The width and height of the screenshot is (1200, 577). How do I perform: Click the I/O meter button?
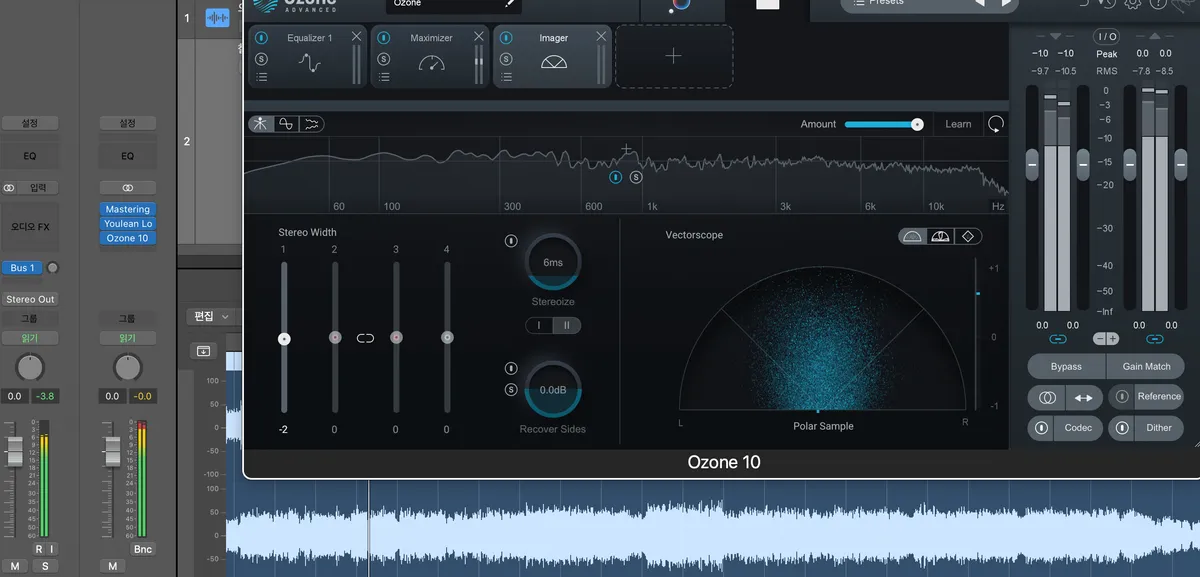pos(1106,36)
